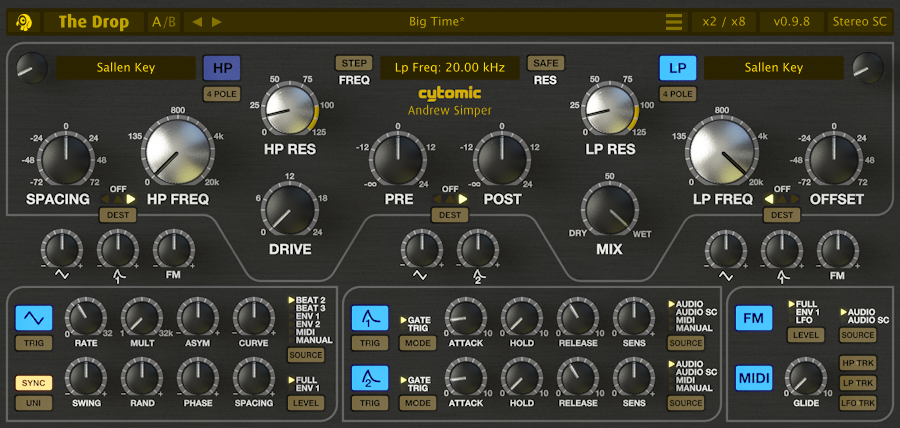The image size is (900, 428).
Task: Open oversampling x2 / x8 selector
Action: tap(723, 22)
